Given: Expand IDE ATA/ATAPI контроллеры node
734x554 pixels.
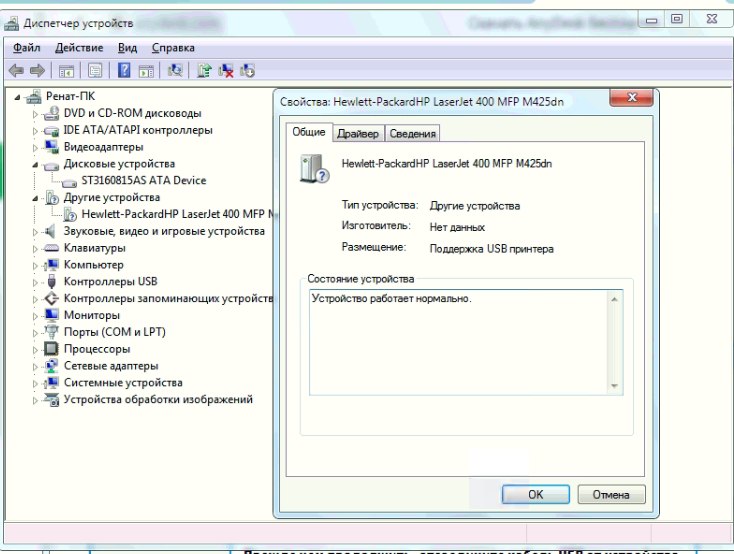Looking at the screenshot, I should tap(35, 131).
